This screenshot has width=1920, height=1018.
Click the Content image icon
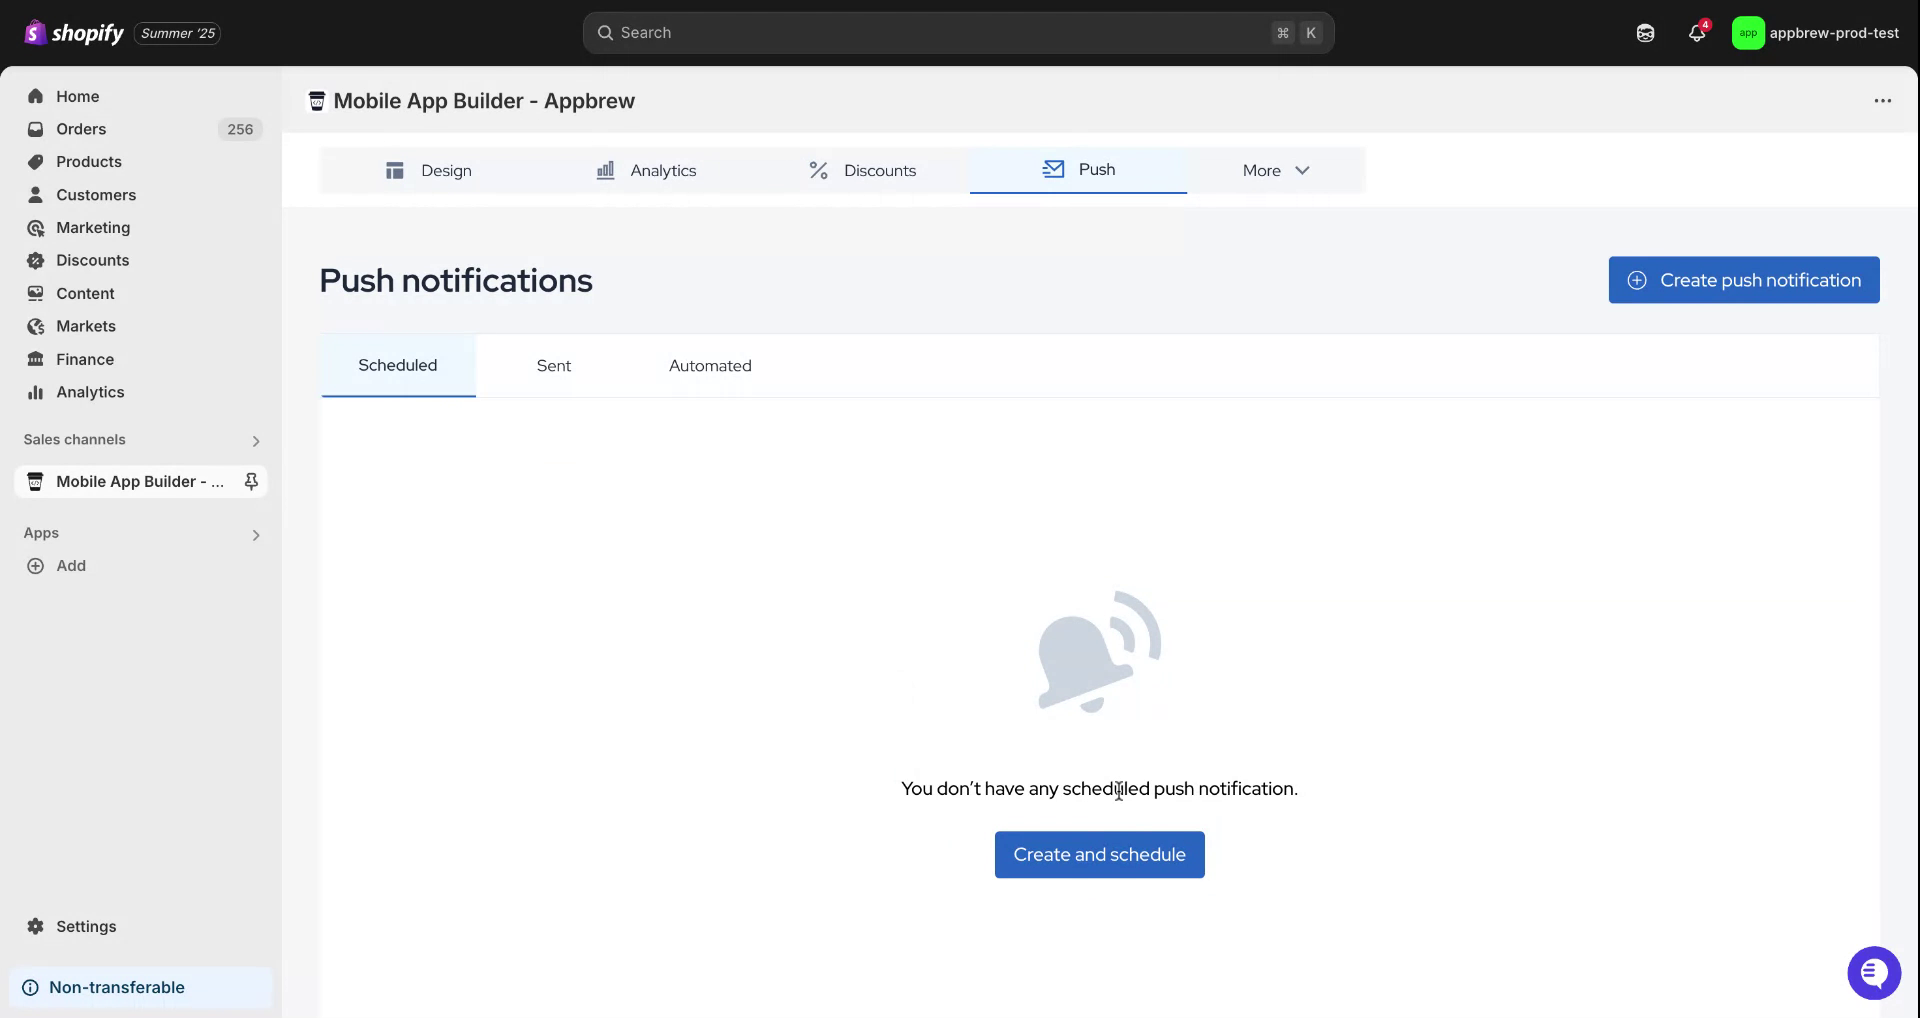click(36, 293)
